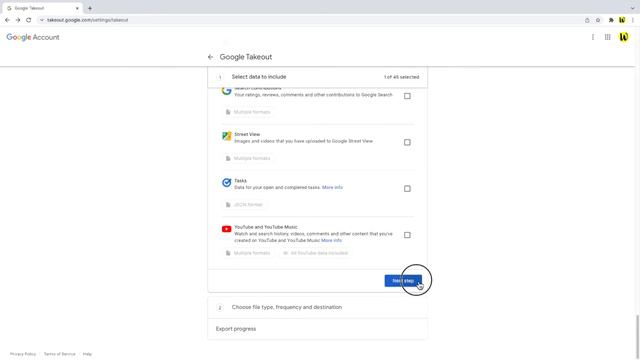Open the Help footer link

[x=87, y=354]
